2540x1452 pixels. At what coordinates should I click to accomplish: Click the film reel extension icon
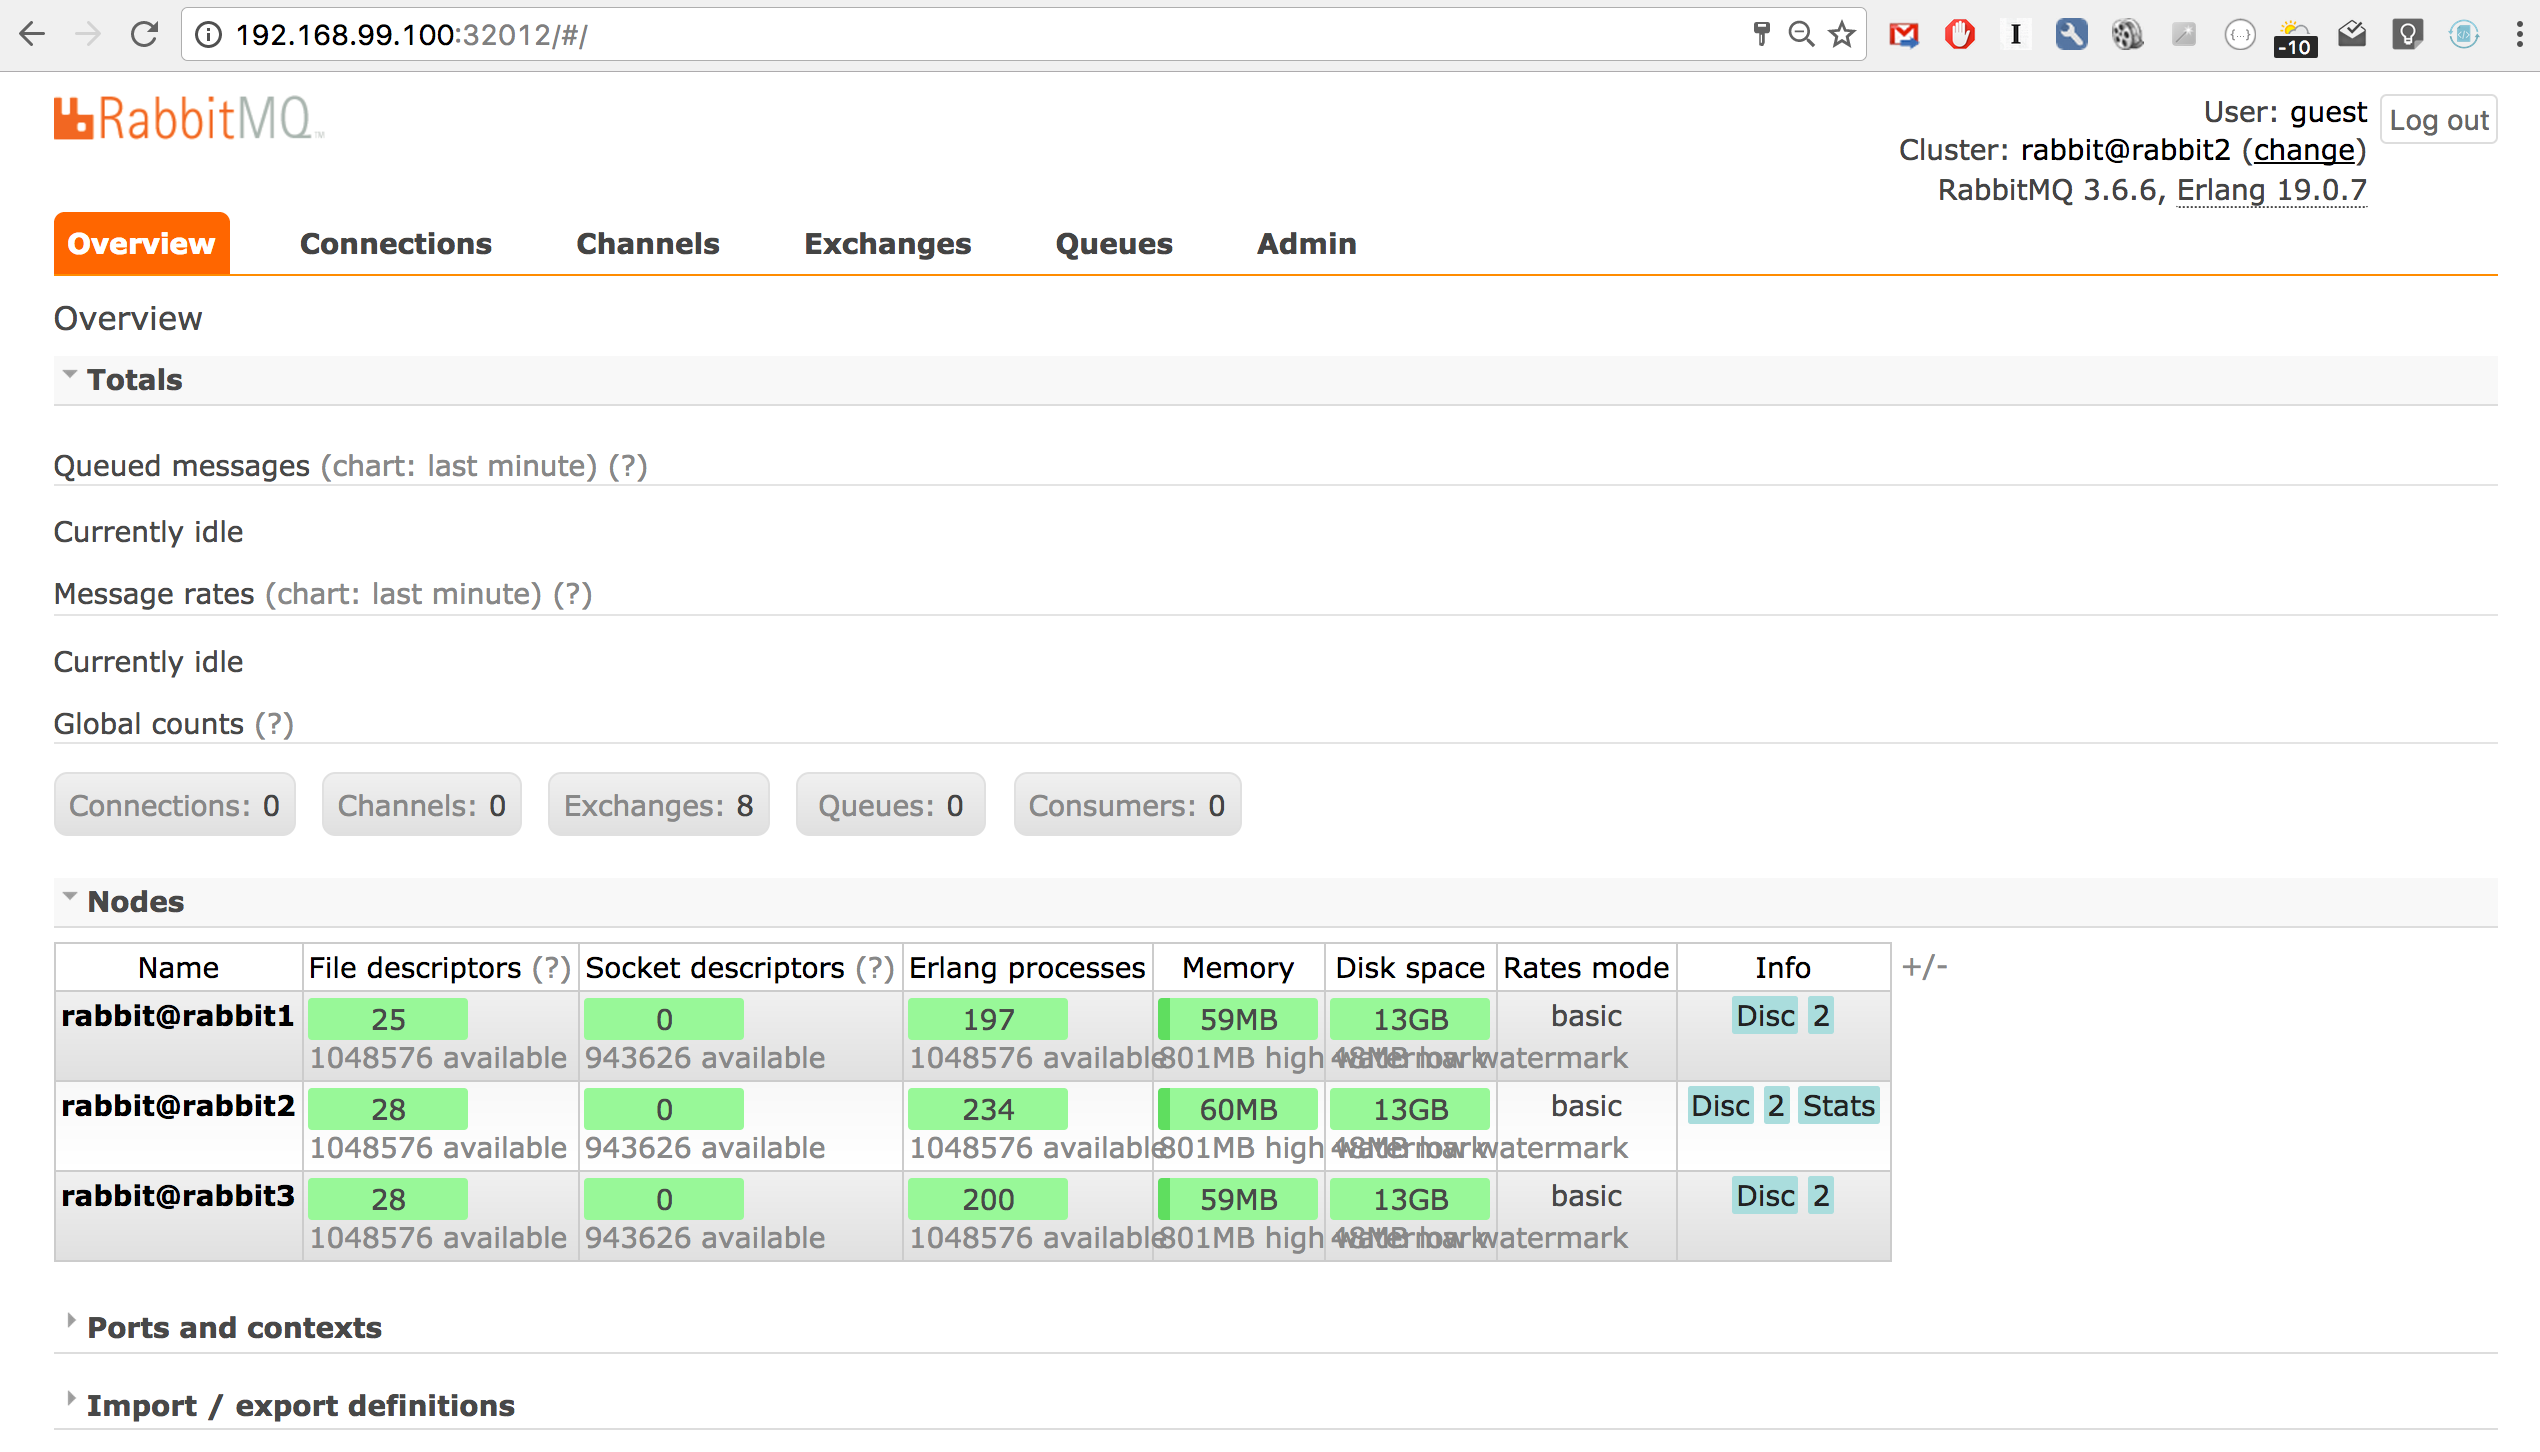(x=2128, y=35)
